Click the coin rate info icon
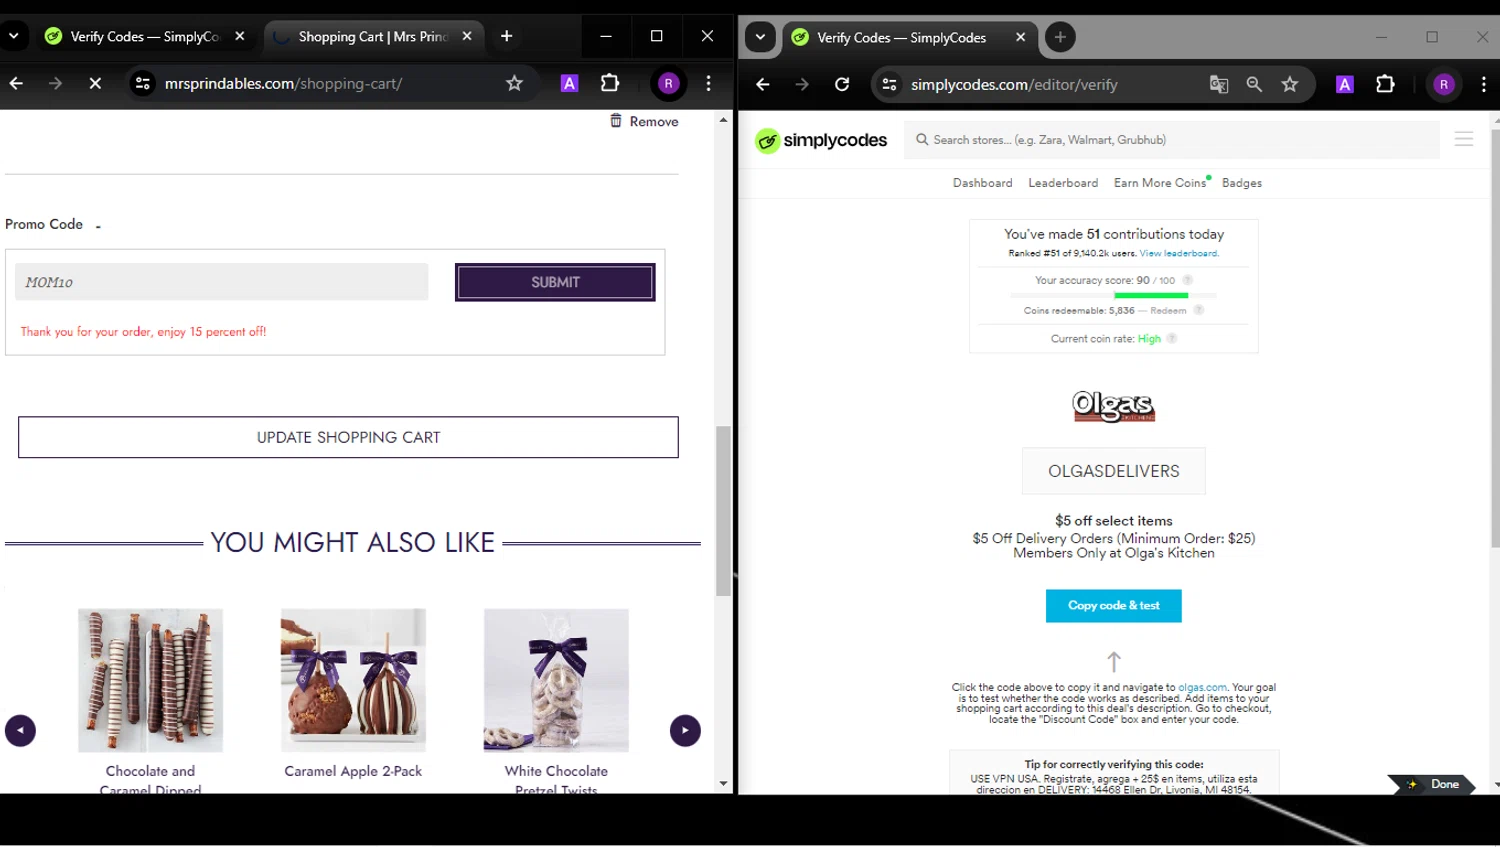Screen dimensions: 1500x847 tap(1172, 339)
